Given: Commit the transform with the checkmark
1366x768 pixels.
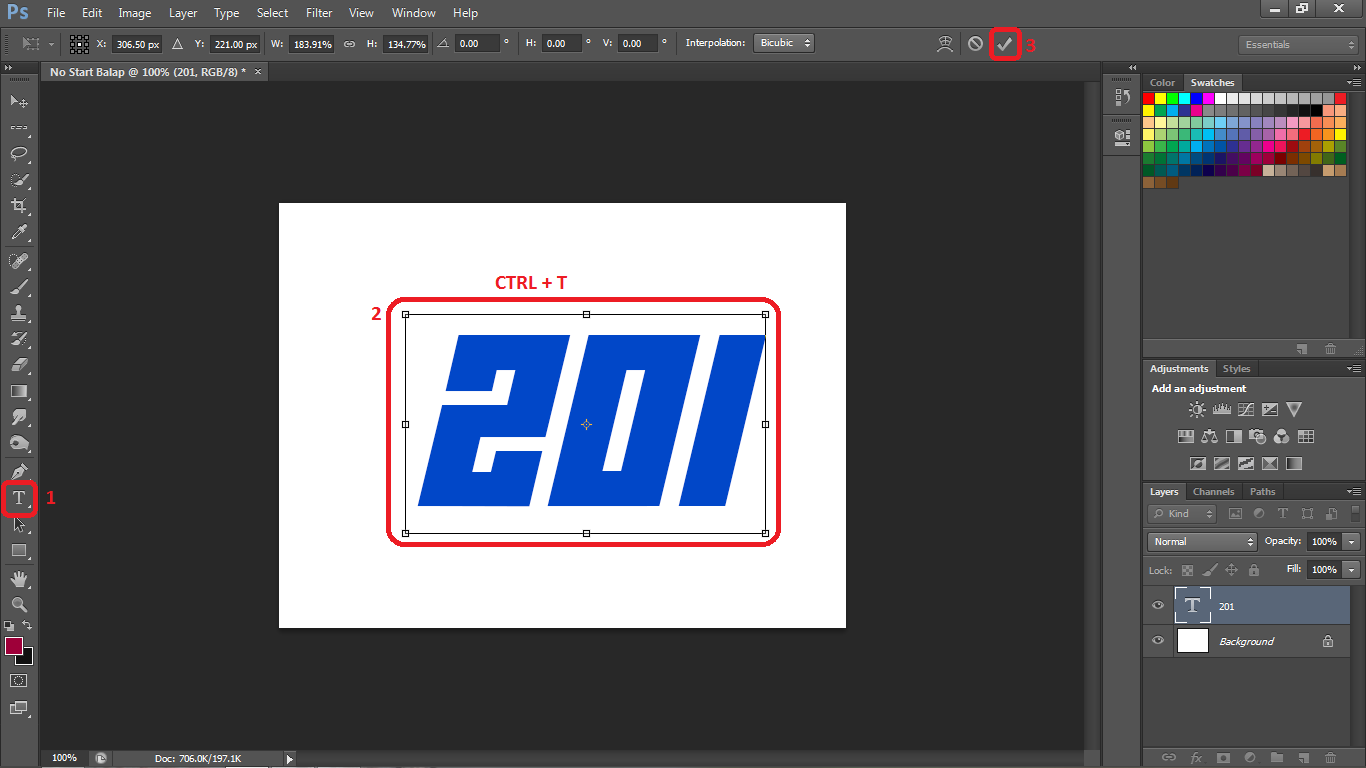Looking at the screenshot, I should coord(1005,44).
